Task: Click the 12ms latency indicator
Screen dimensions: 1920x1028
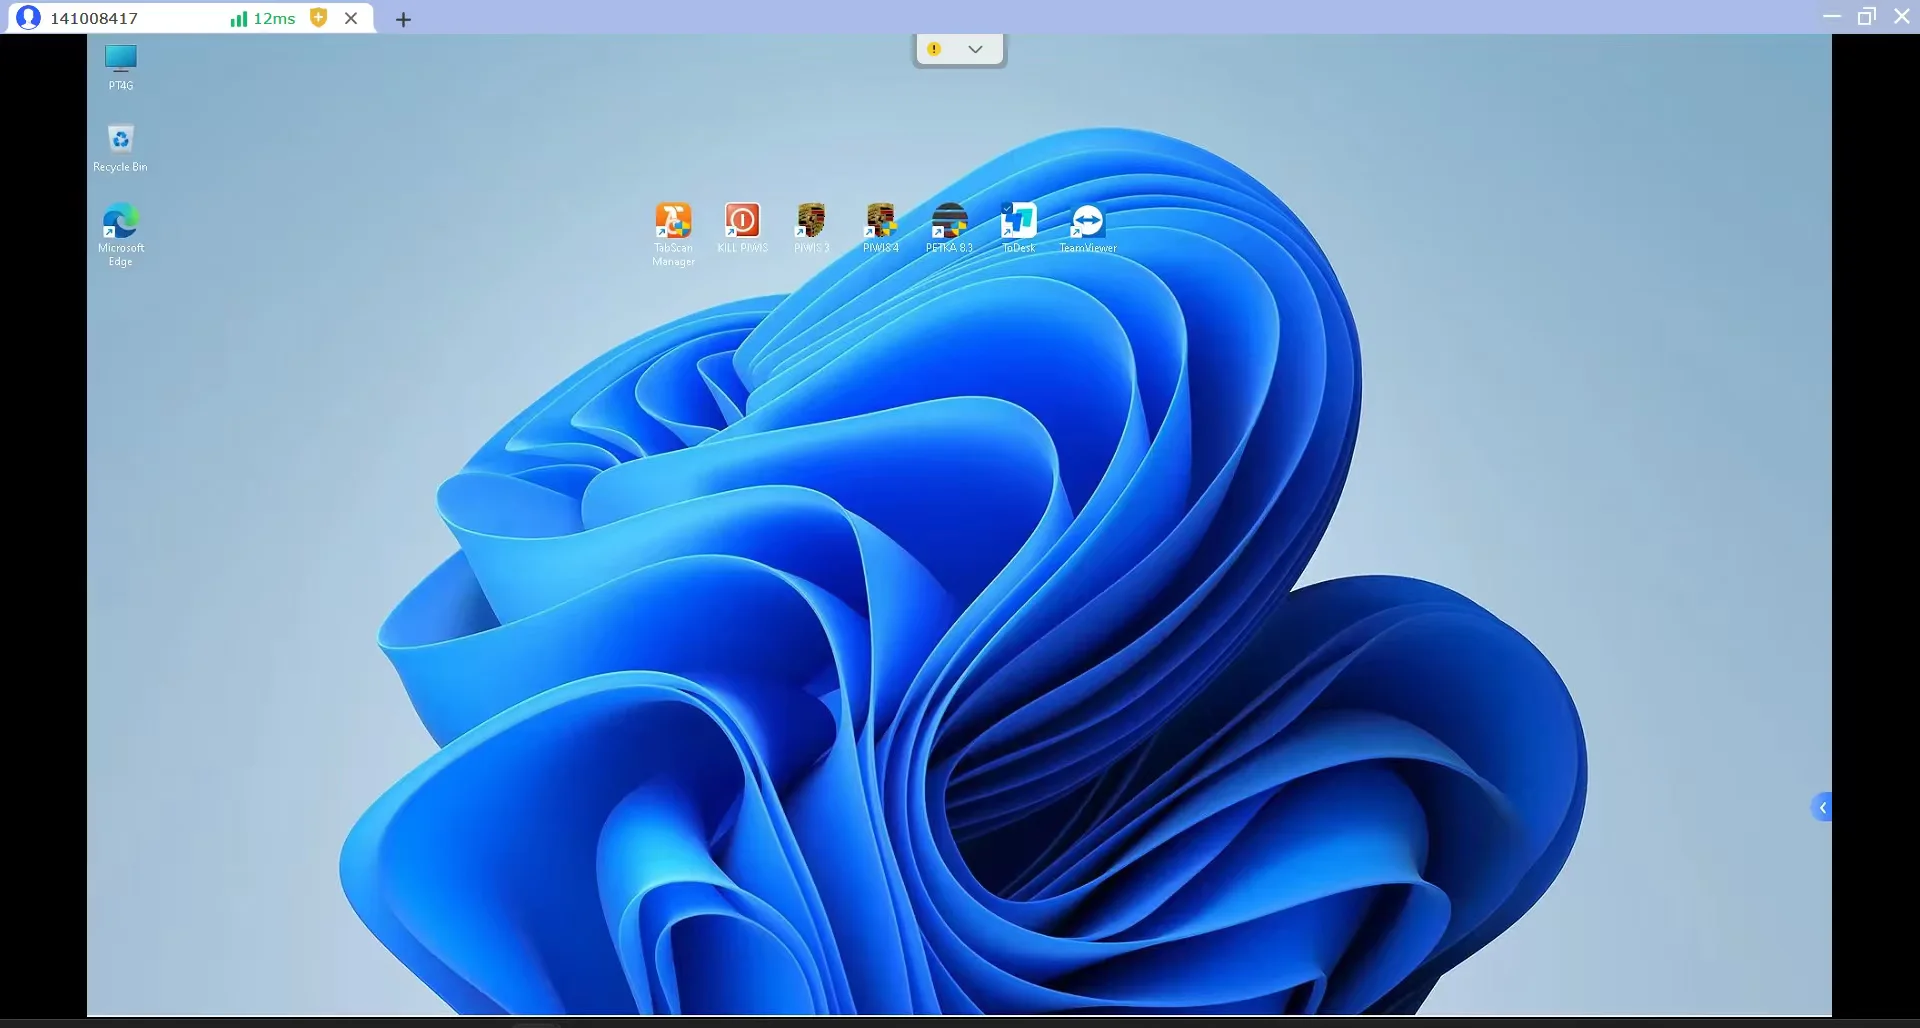Action: pyautogui.click(x=263, y=18)
